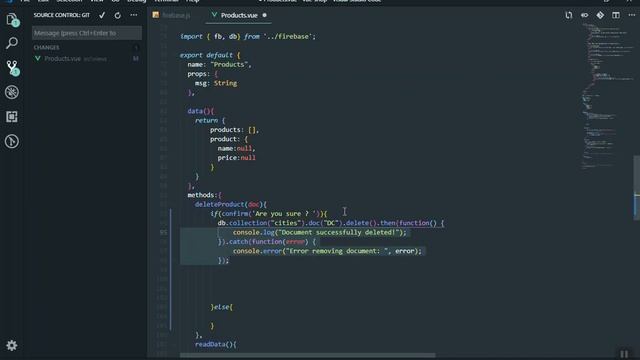Click the 'deleteProduct(doc){' method line

231,204
